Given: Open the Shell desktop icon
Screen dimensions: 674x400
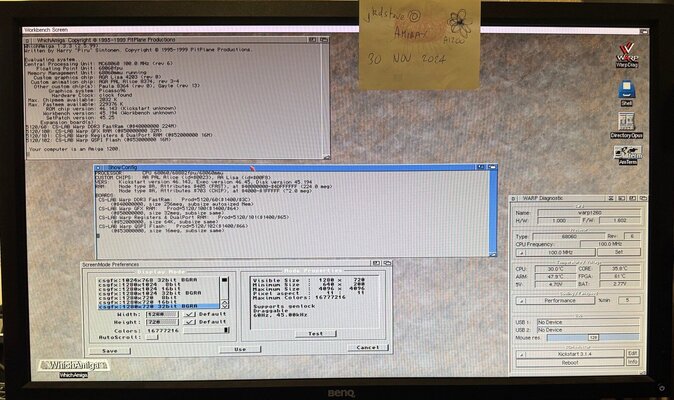Looking at the screenshot, I should point(627,92).
